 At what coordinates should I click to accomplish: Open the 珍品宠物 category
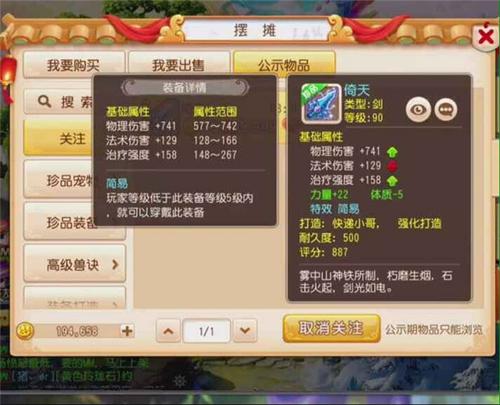pos(59,180)
